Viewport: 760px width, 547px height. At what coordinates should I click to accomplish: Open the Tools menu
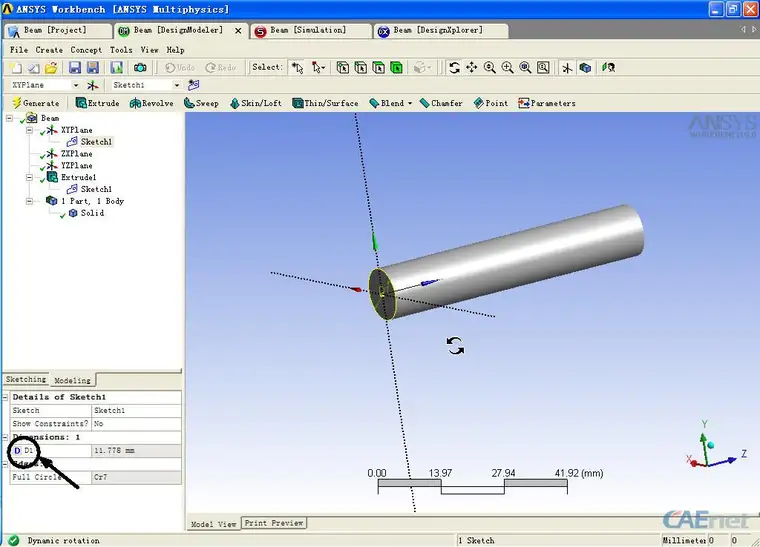coord(121,50)
